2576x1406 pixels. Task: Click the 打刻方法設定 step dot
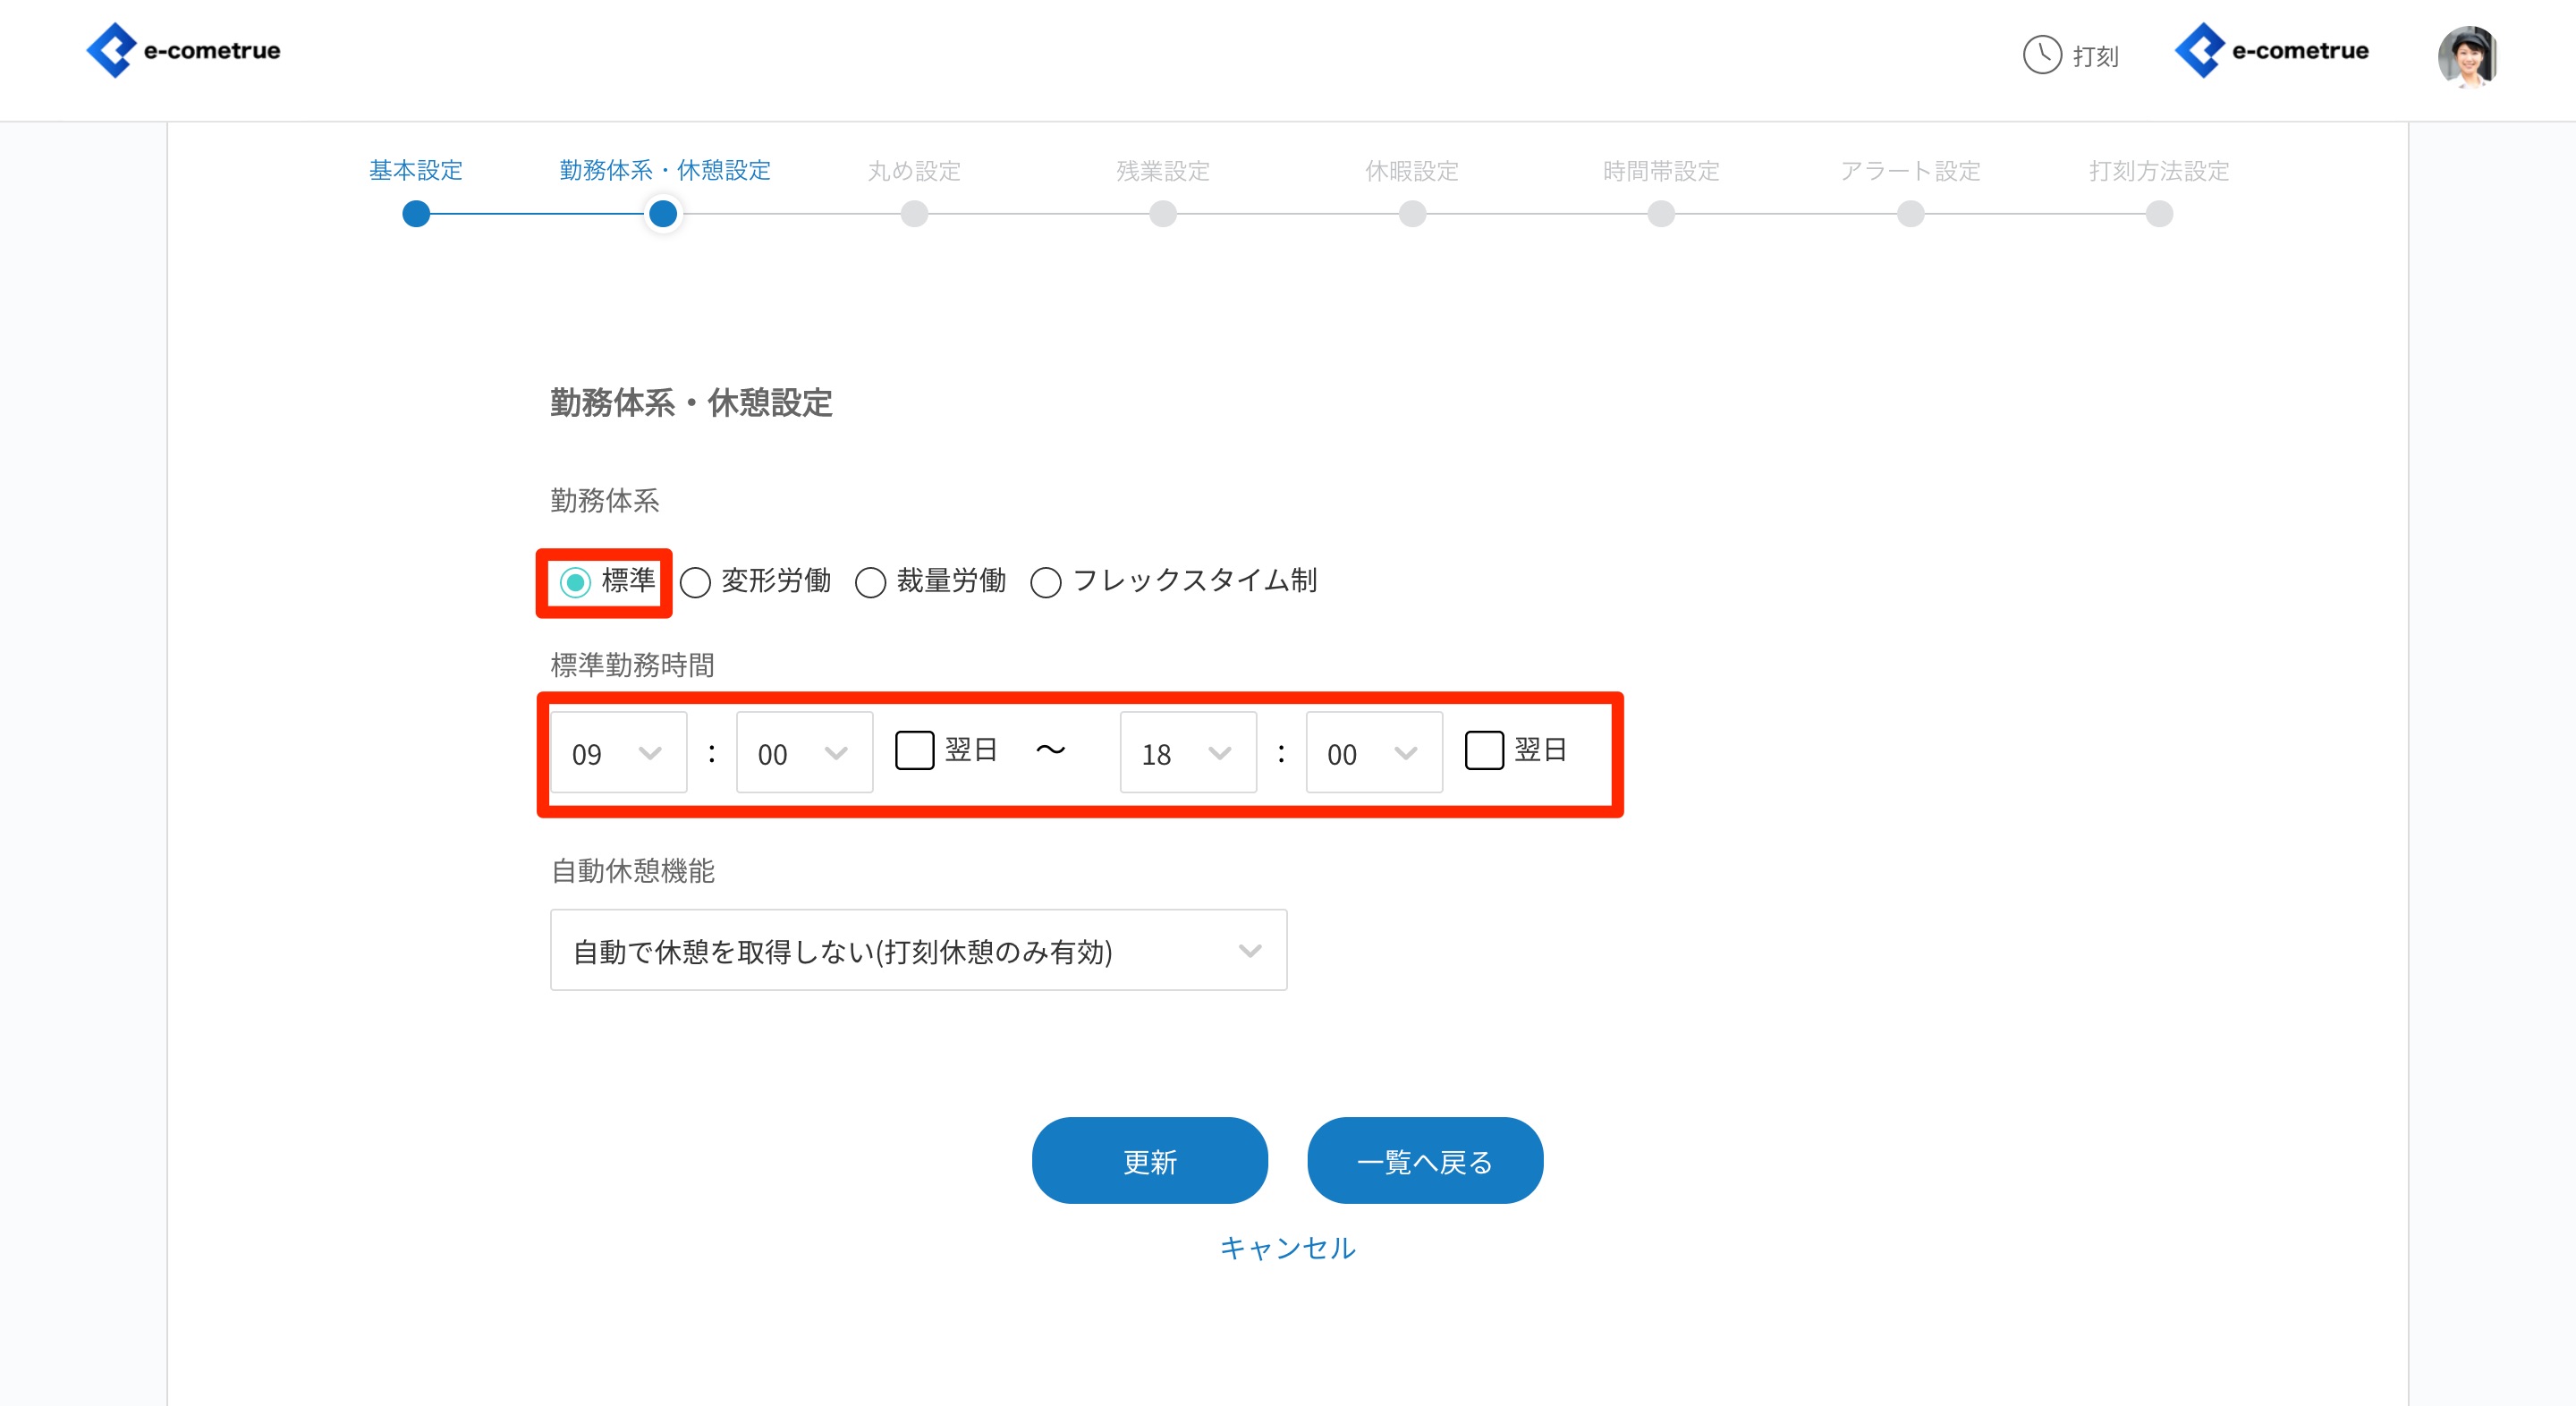pos(2159,214)
